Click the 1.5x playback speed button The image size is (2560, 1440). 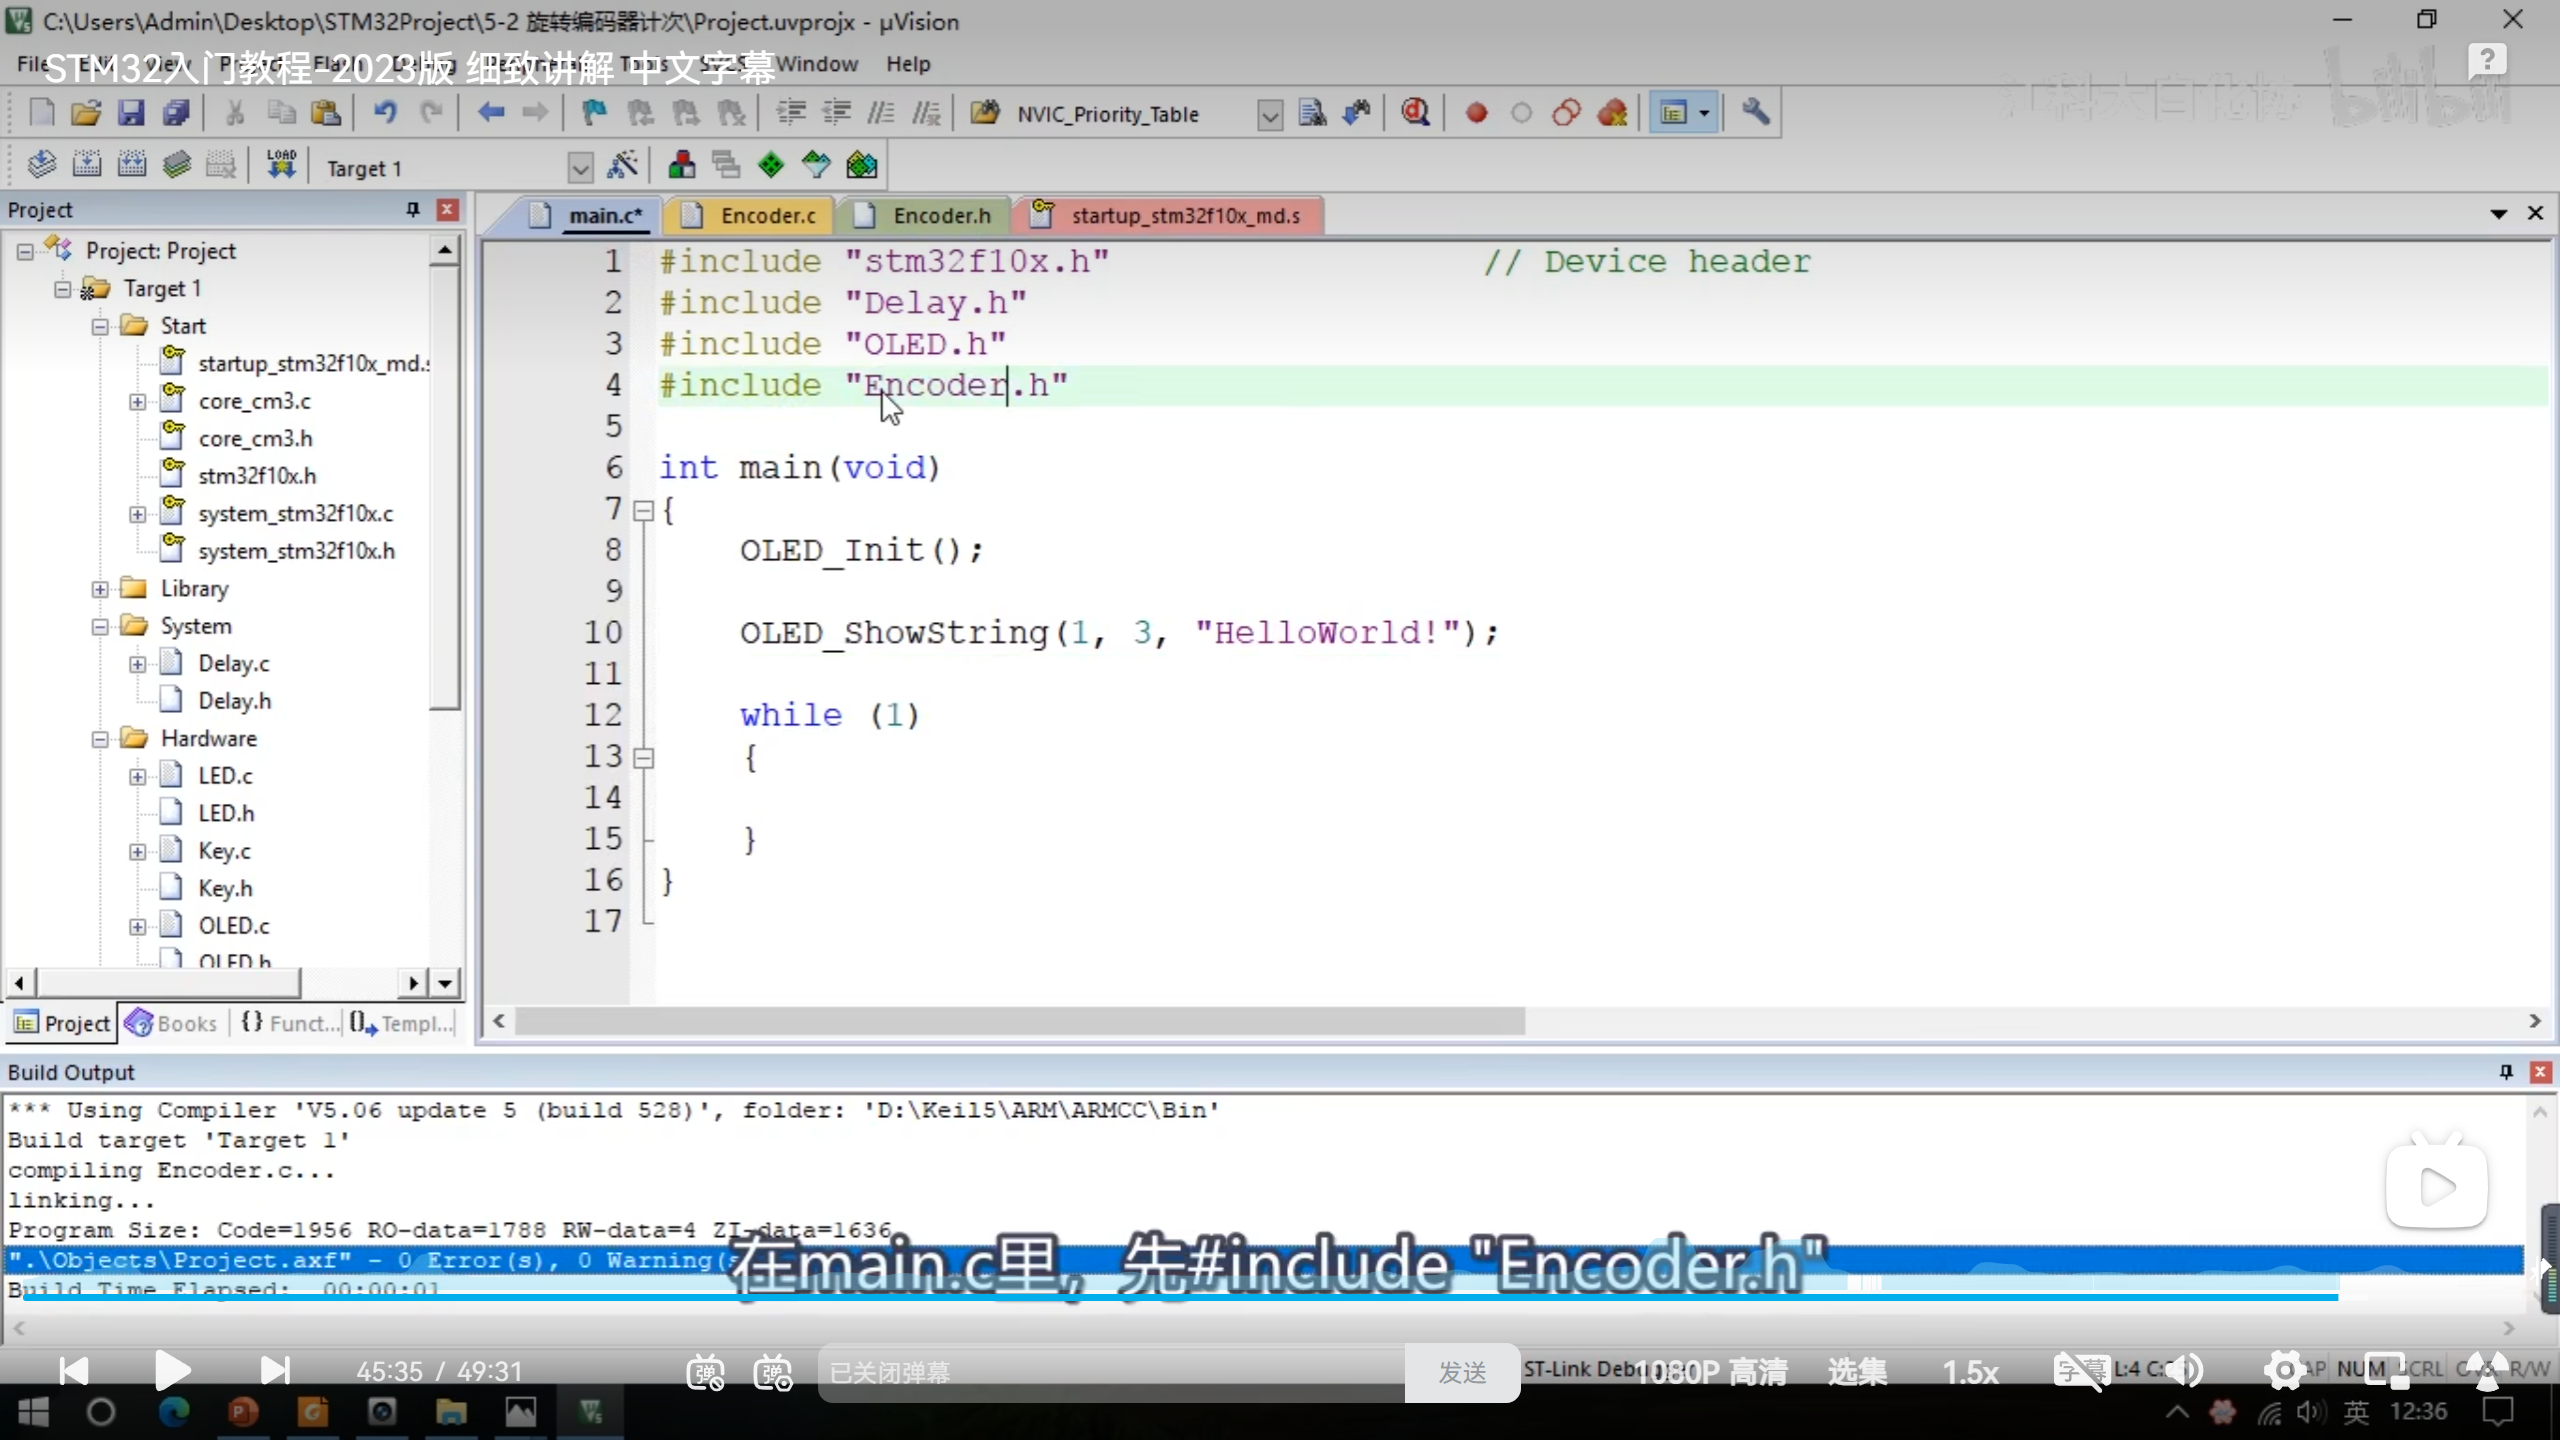pos(1970,1371)
